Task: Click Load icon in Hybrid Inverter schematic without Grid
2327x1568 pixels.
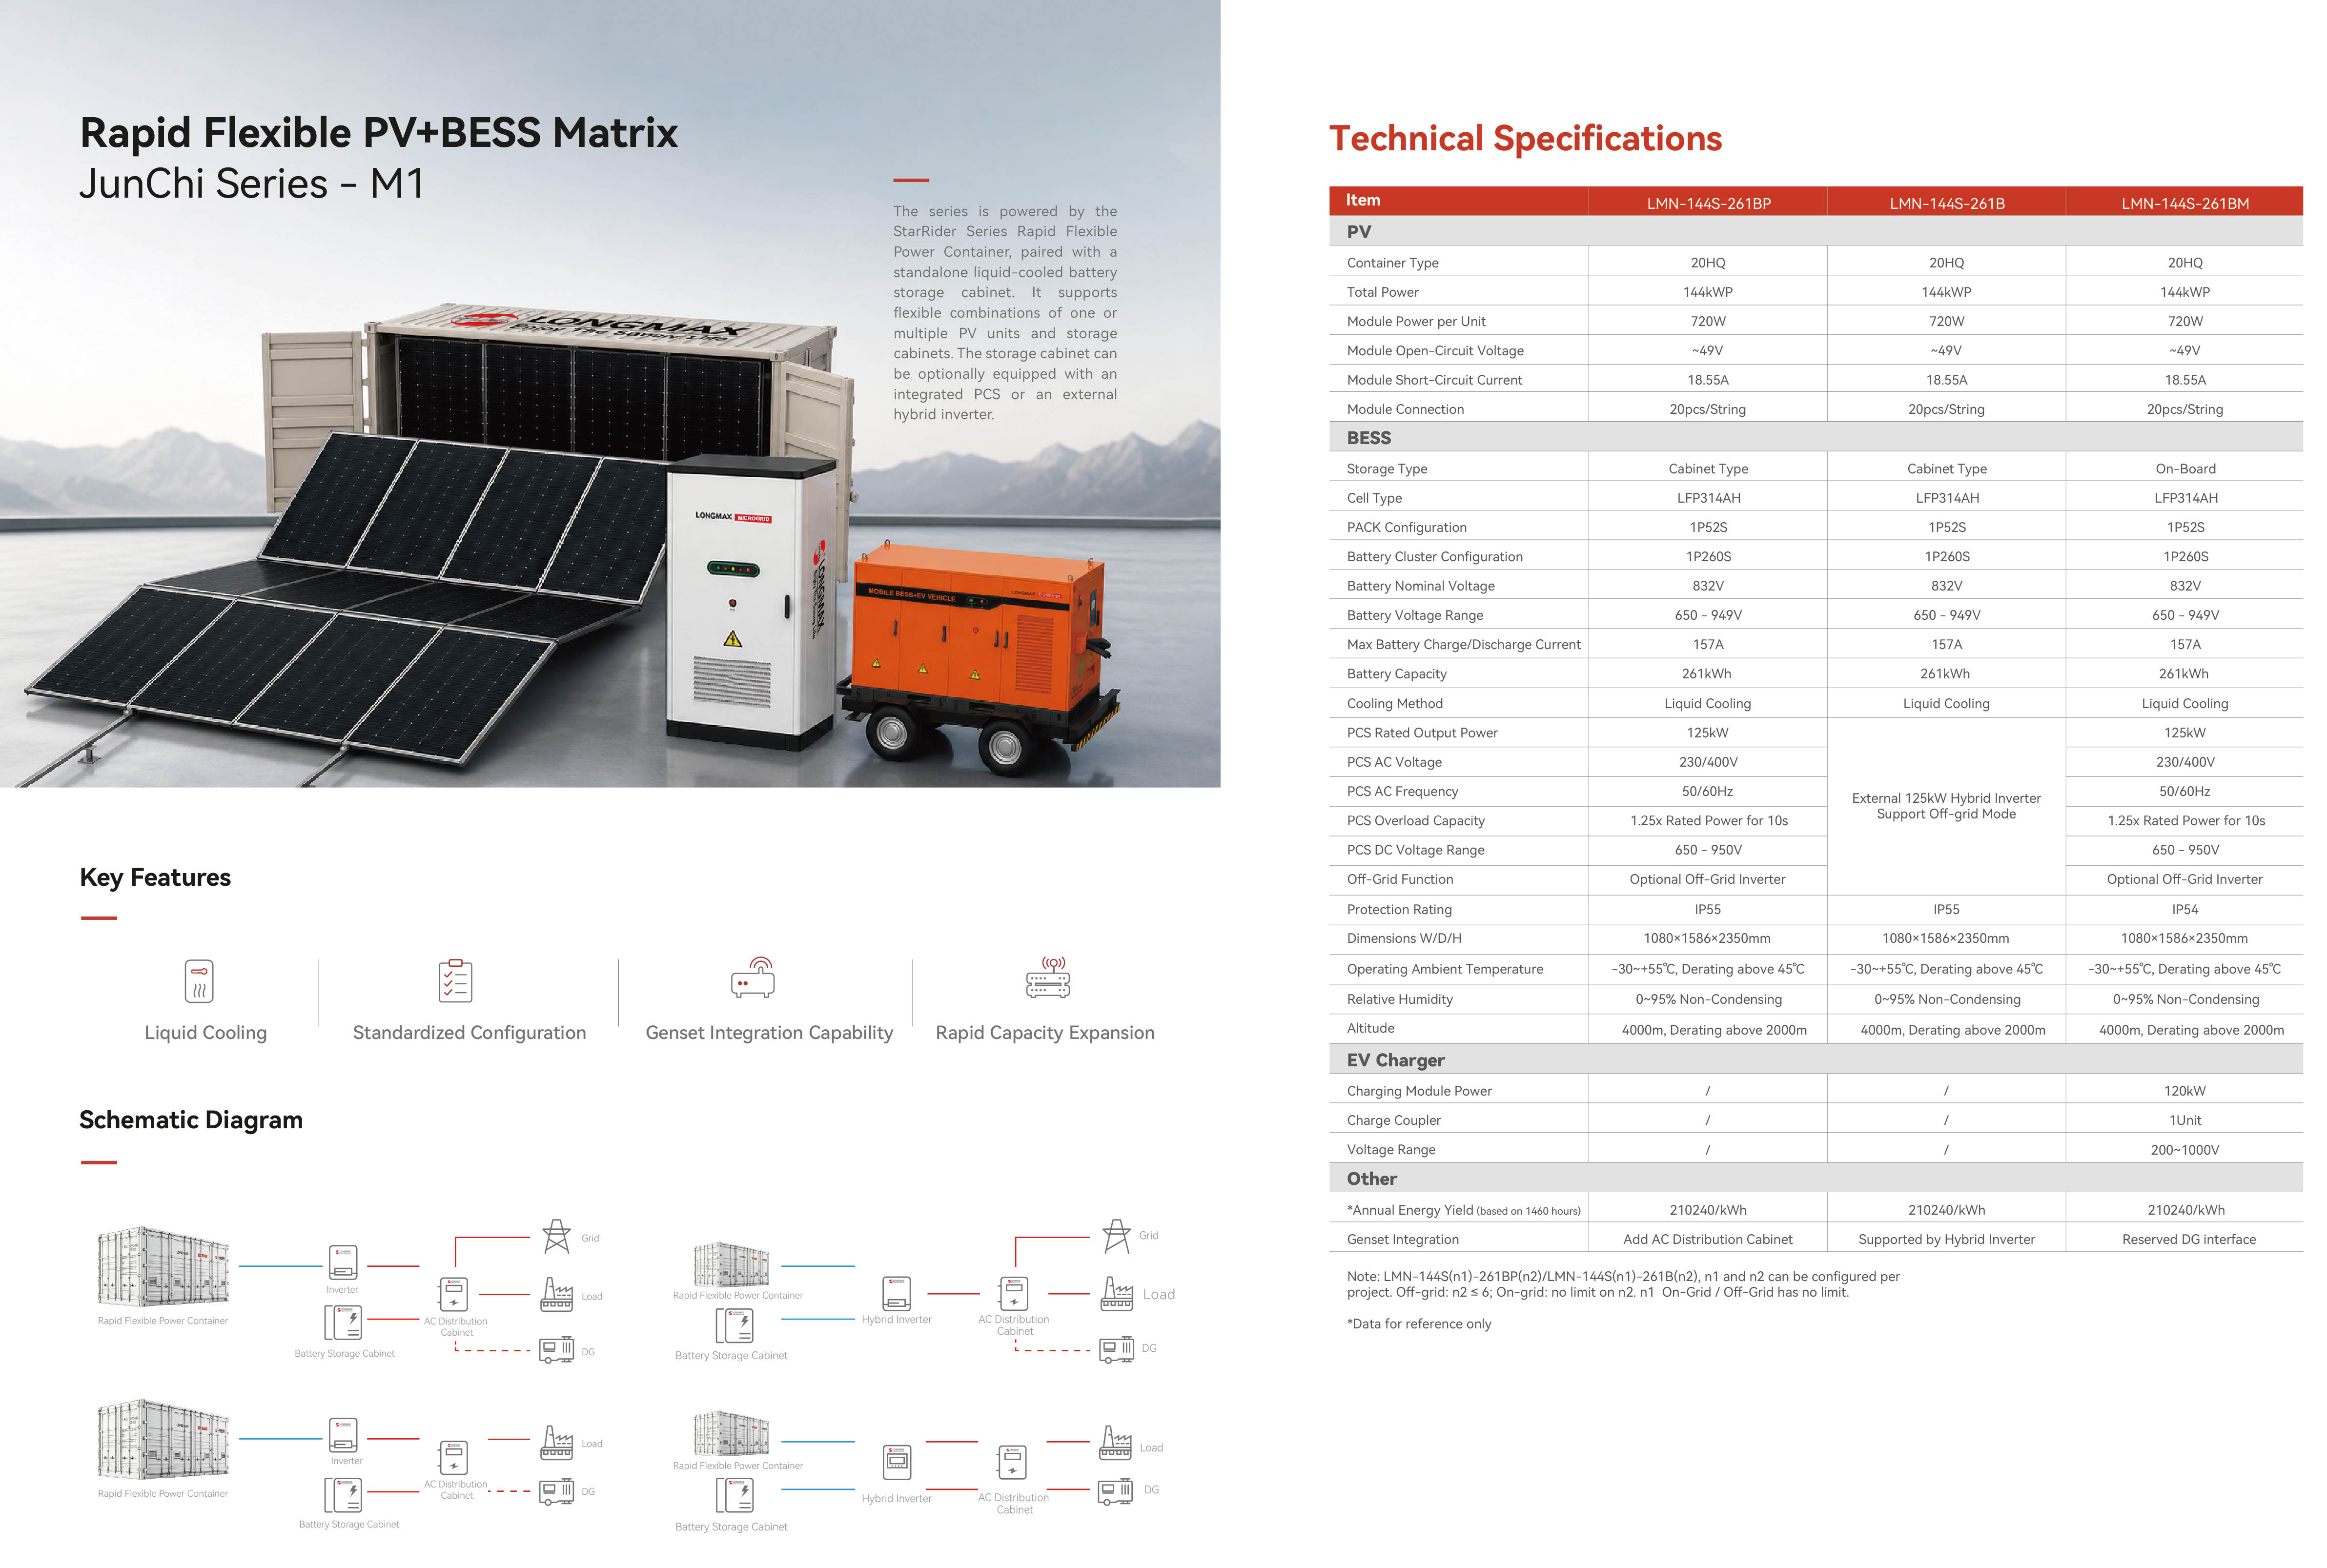Action: (1116, 1442)
